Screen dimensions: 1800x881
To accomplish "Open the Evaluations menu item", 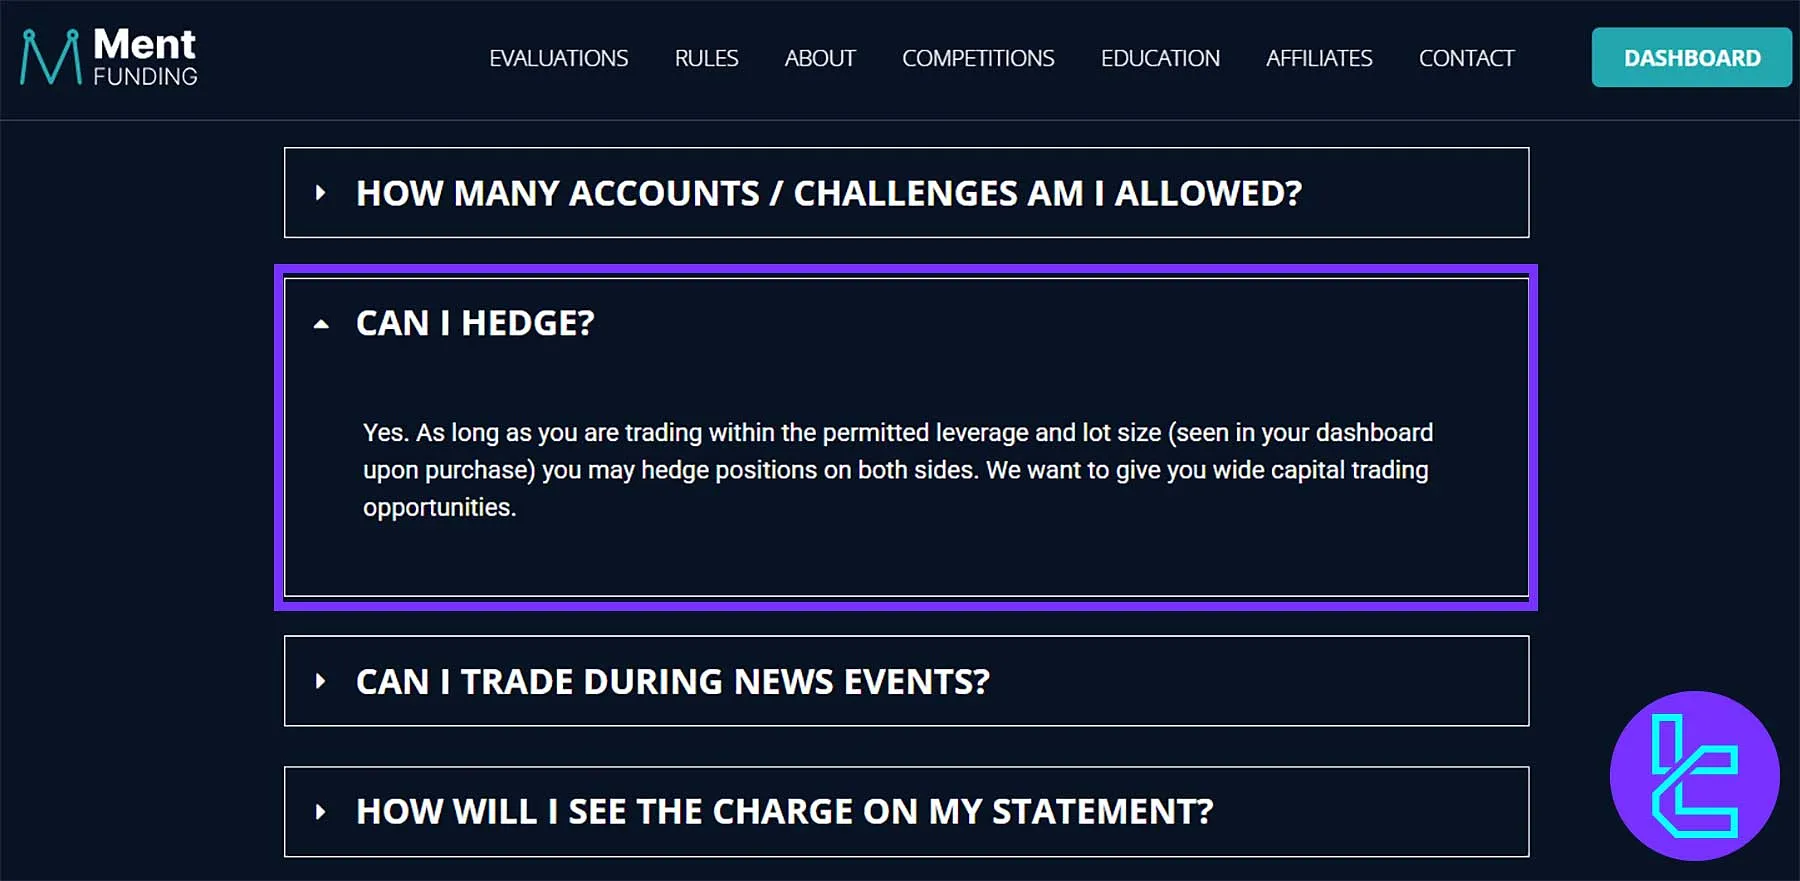I will click(558, 58).
